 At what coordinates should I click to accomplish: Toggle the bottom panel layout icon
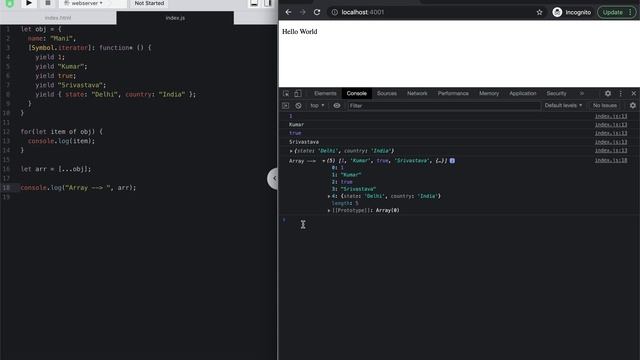[254, 3]
